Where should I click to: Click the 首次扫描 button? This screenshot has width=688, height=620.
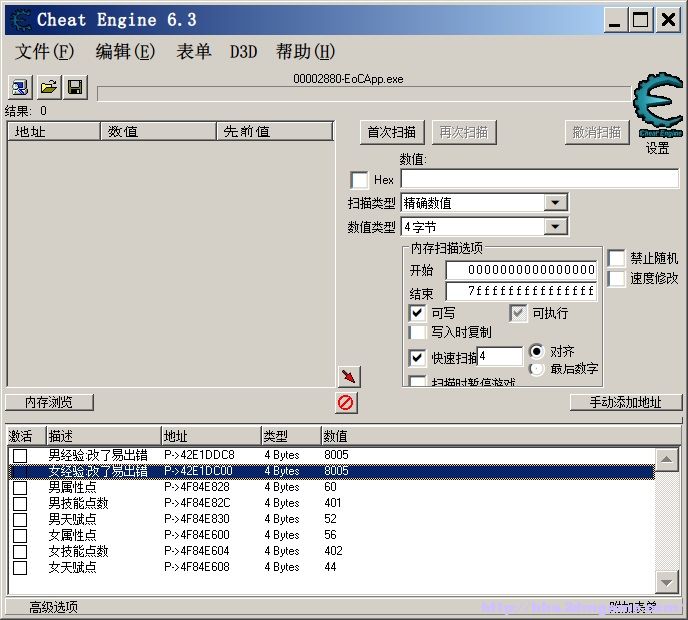[392, 132]
